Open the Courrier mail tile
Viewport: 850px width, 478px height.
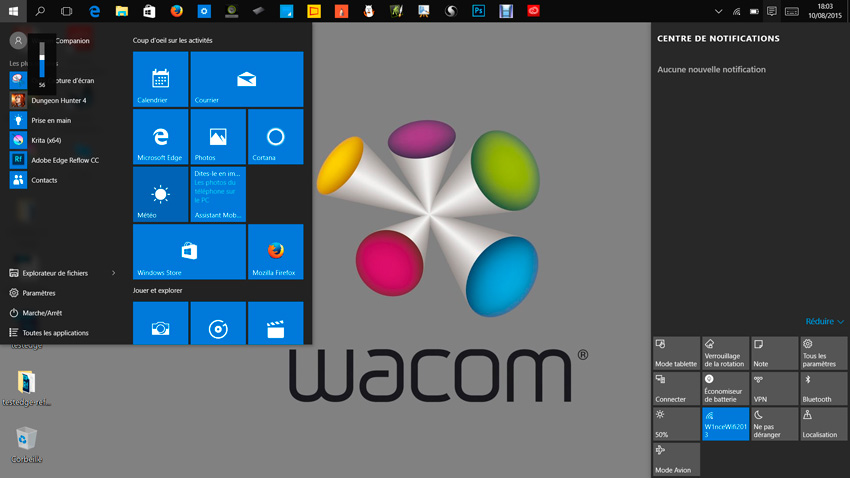(247, 79)
